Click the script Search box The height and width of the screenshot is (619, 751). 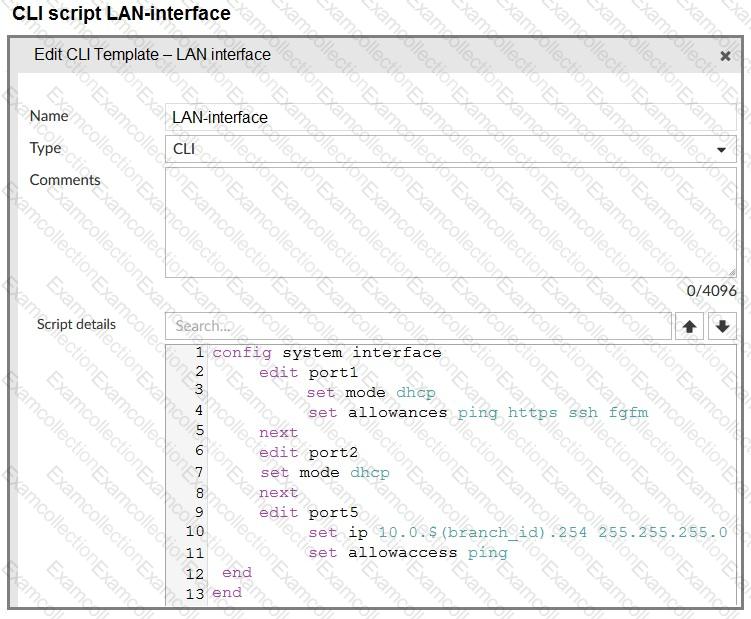[x=418, y=326]
